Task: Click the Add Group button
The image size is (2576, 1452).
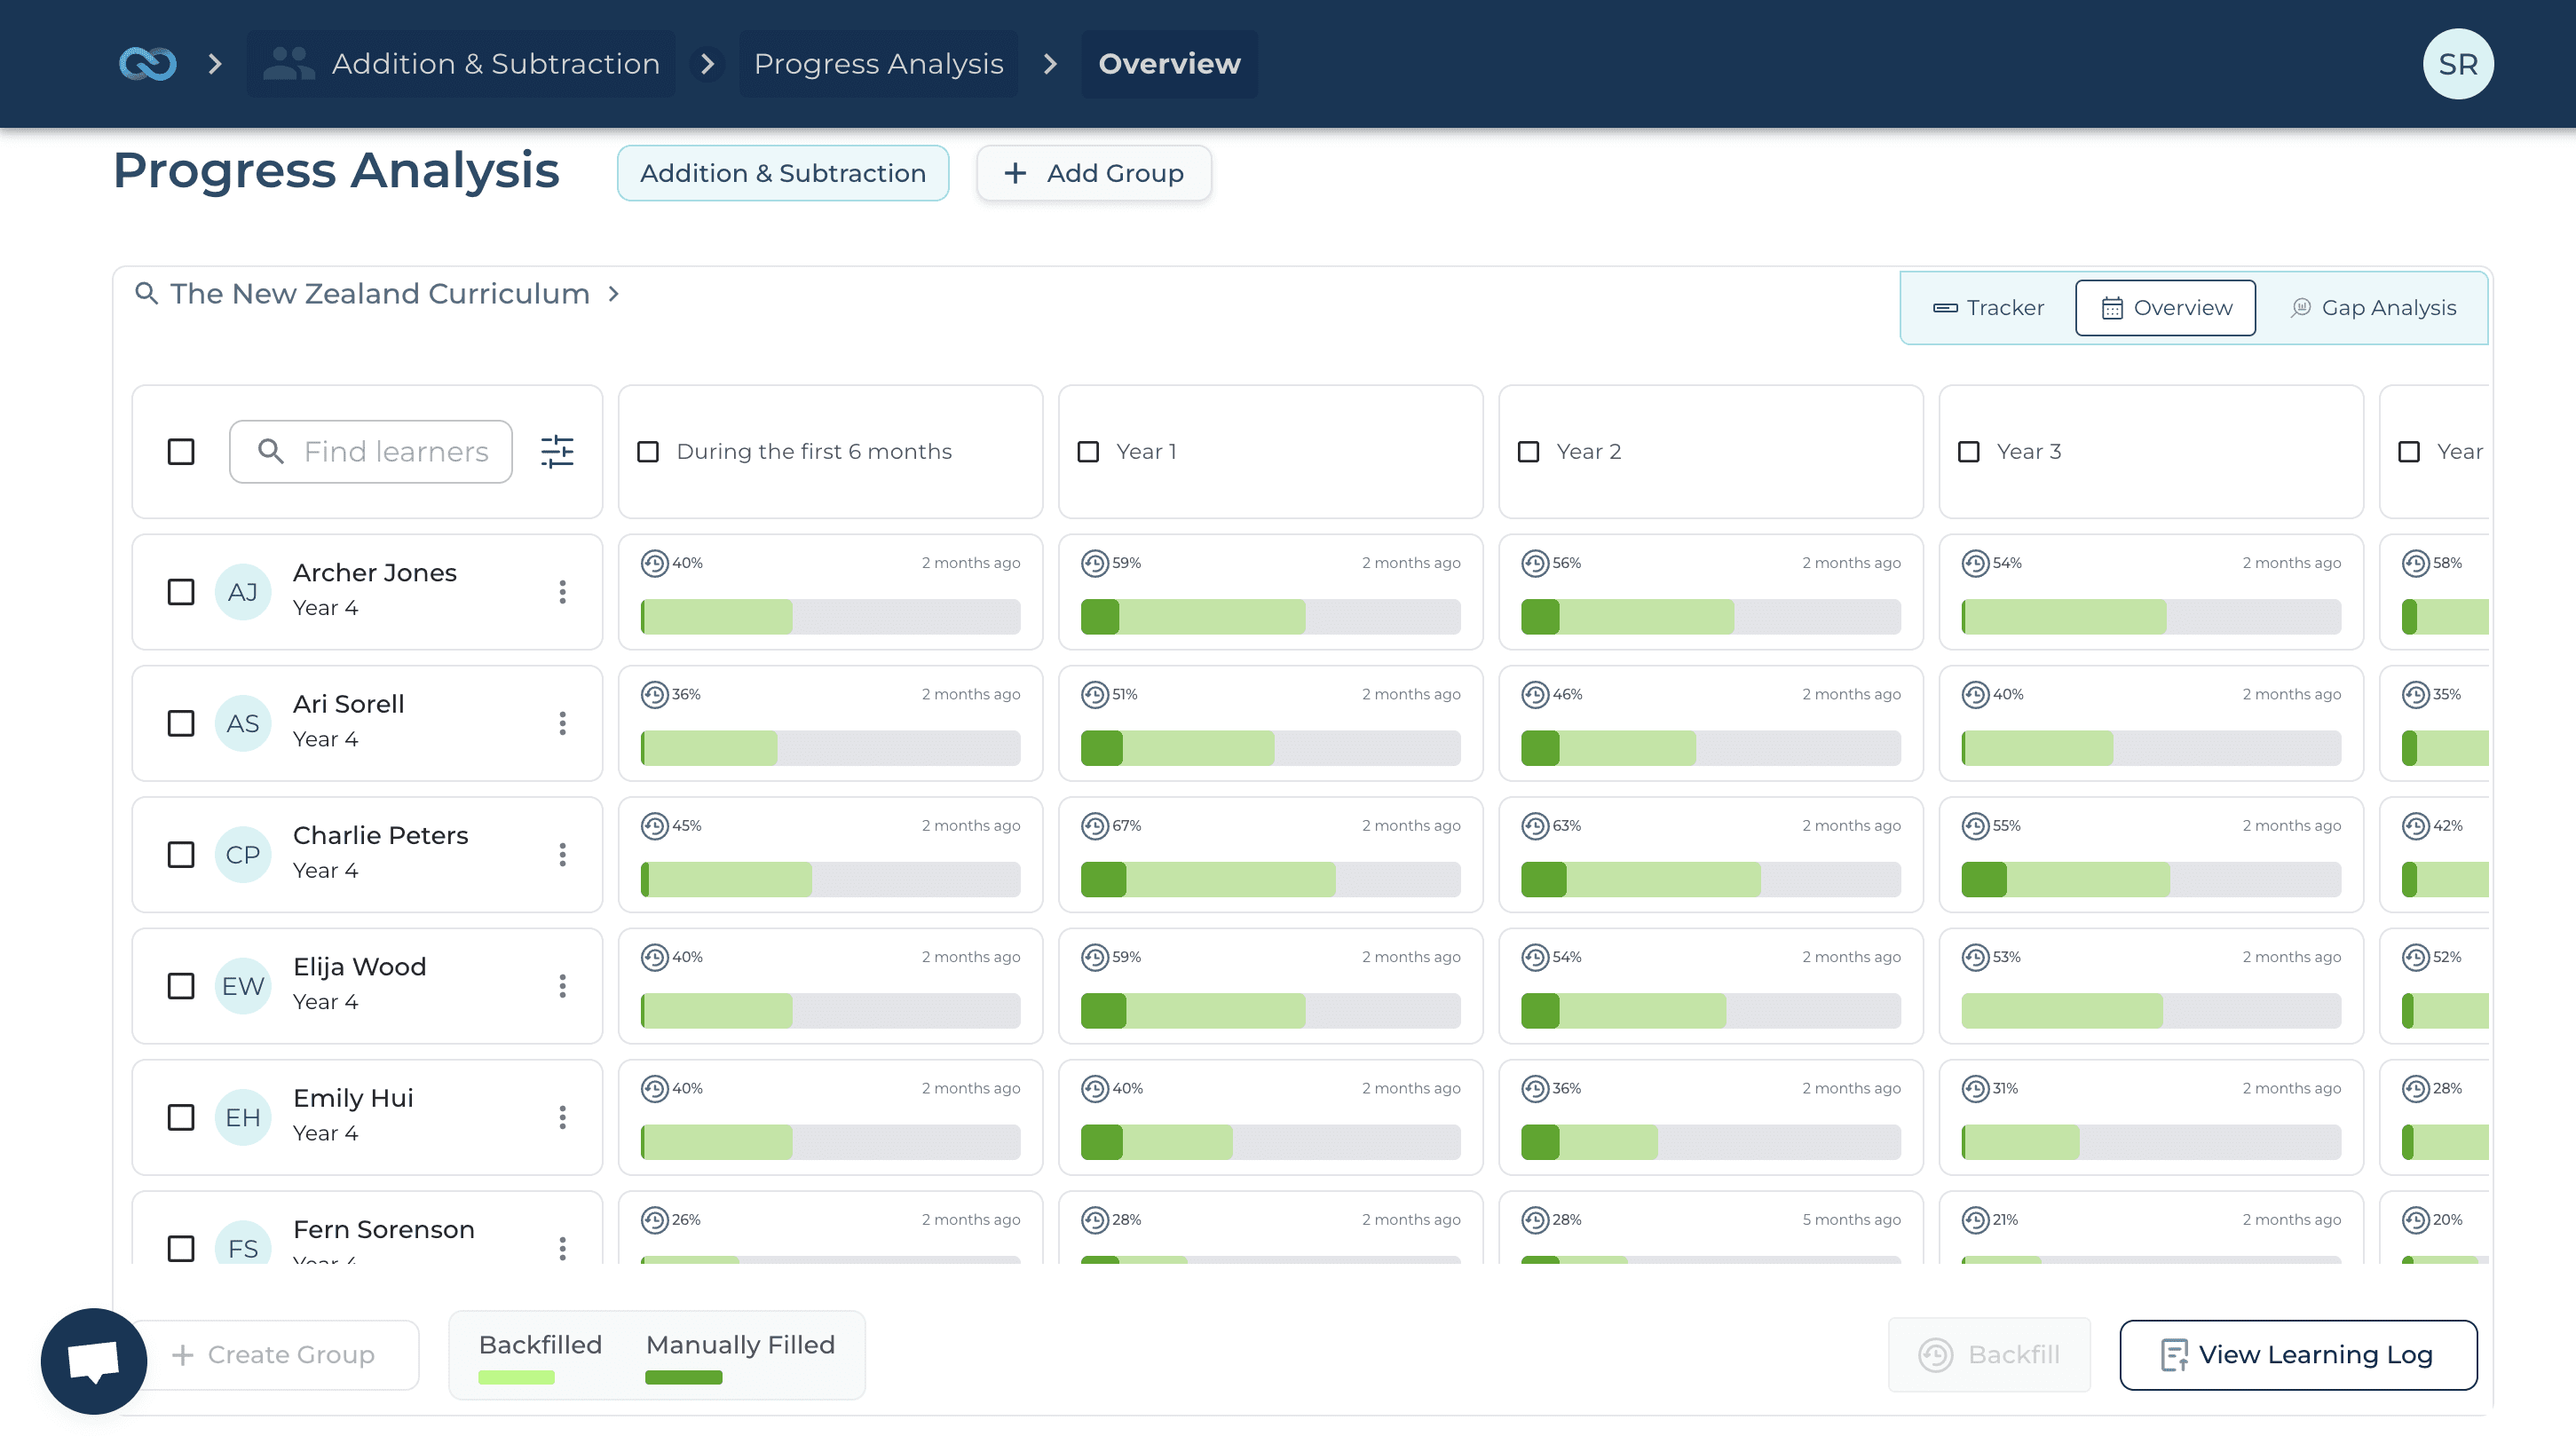Action: (1093, 173)
